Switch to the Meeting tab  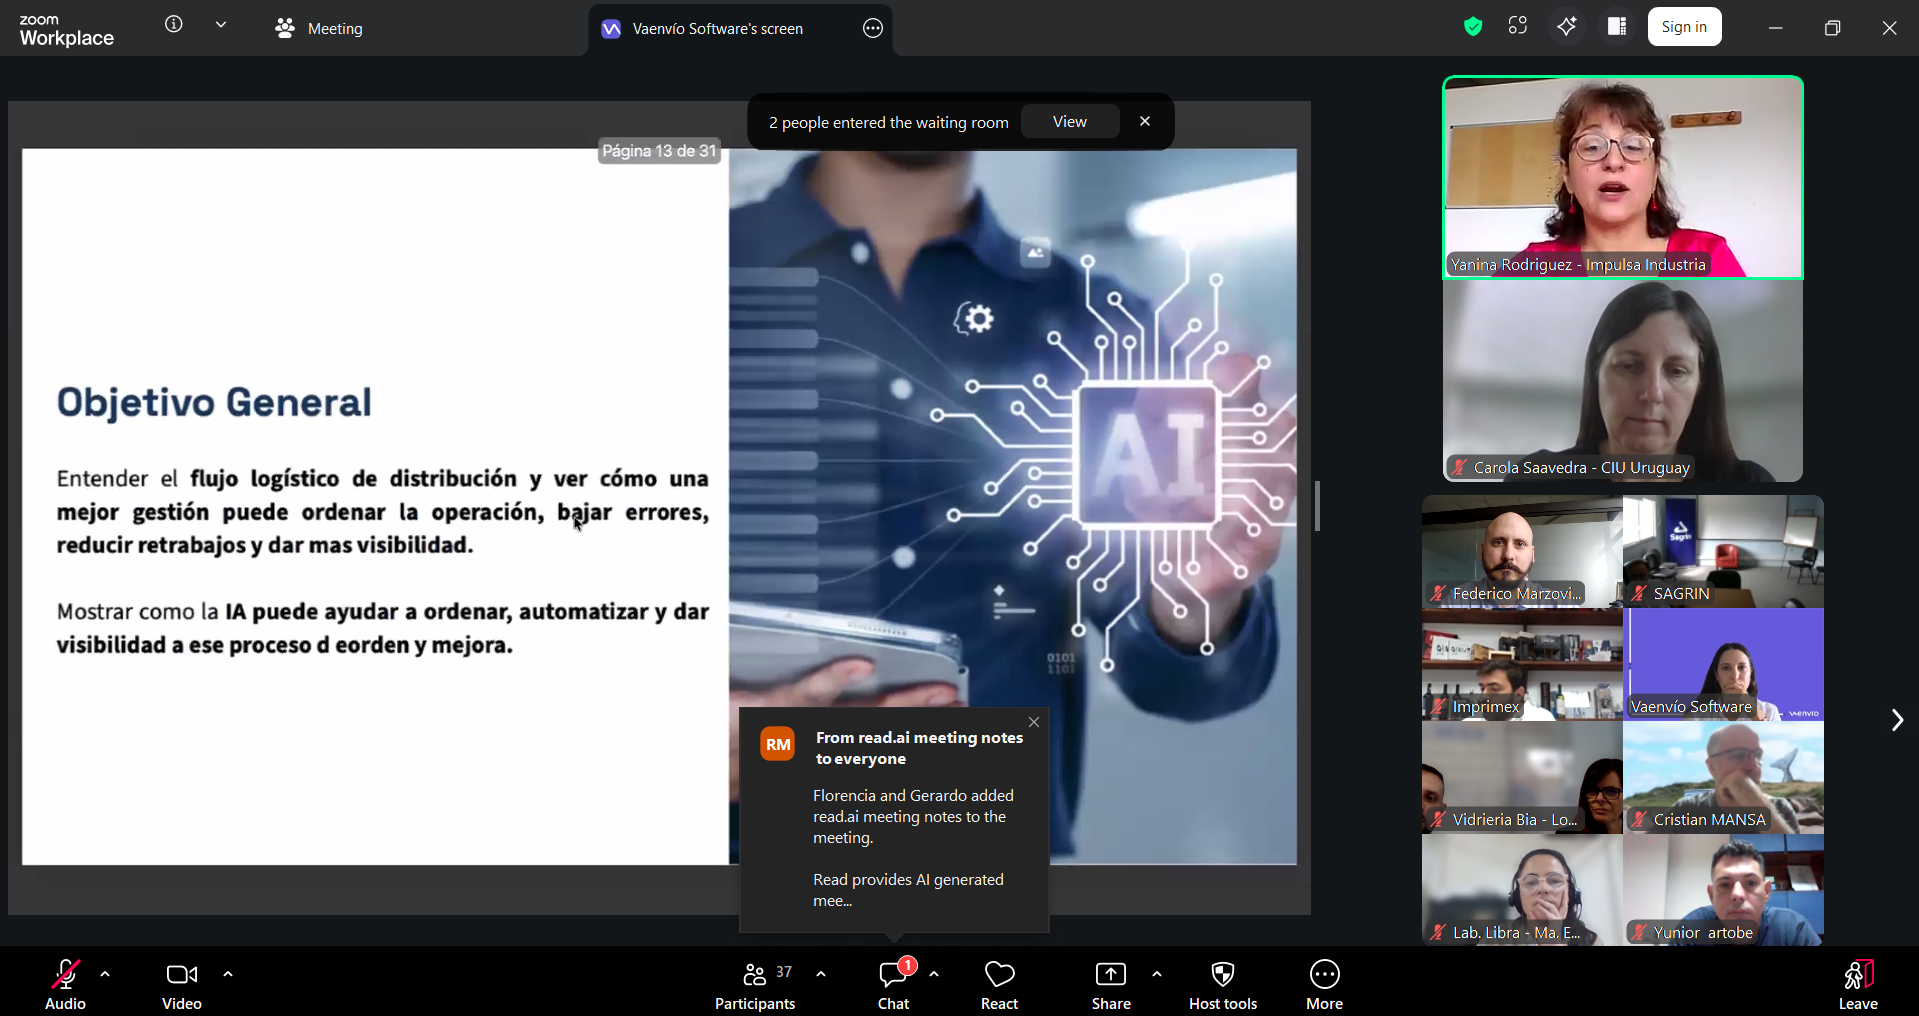click(320, 29)
